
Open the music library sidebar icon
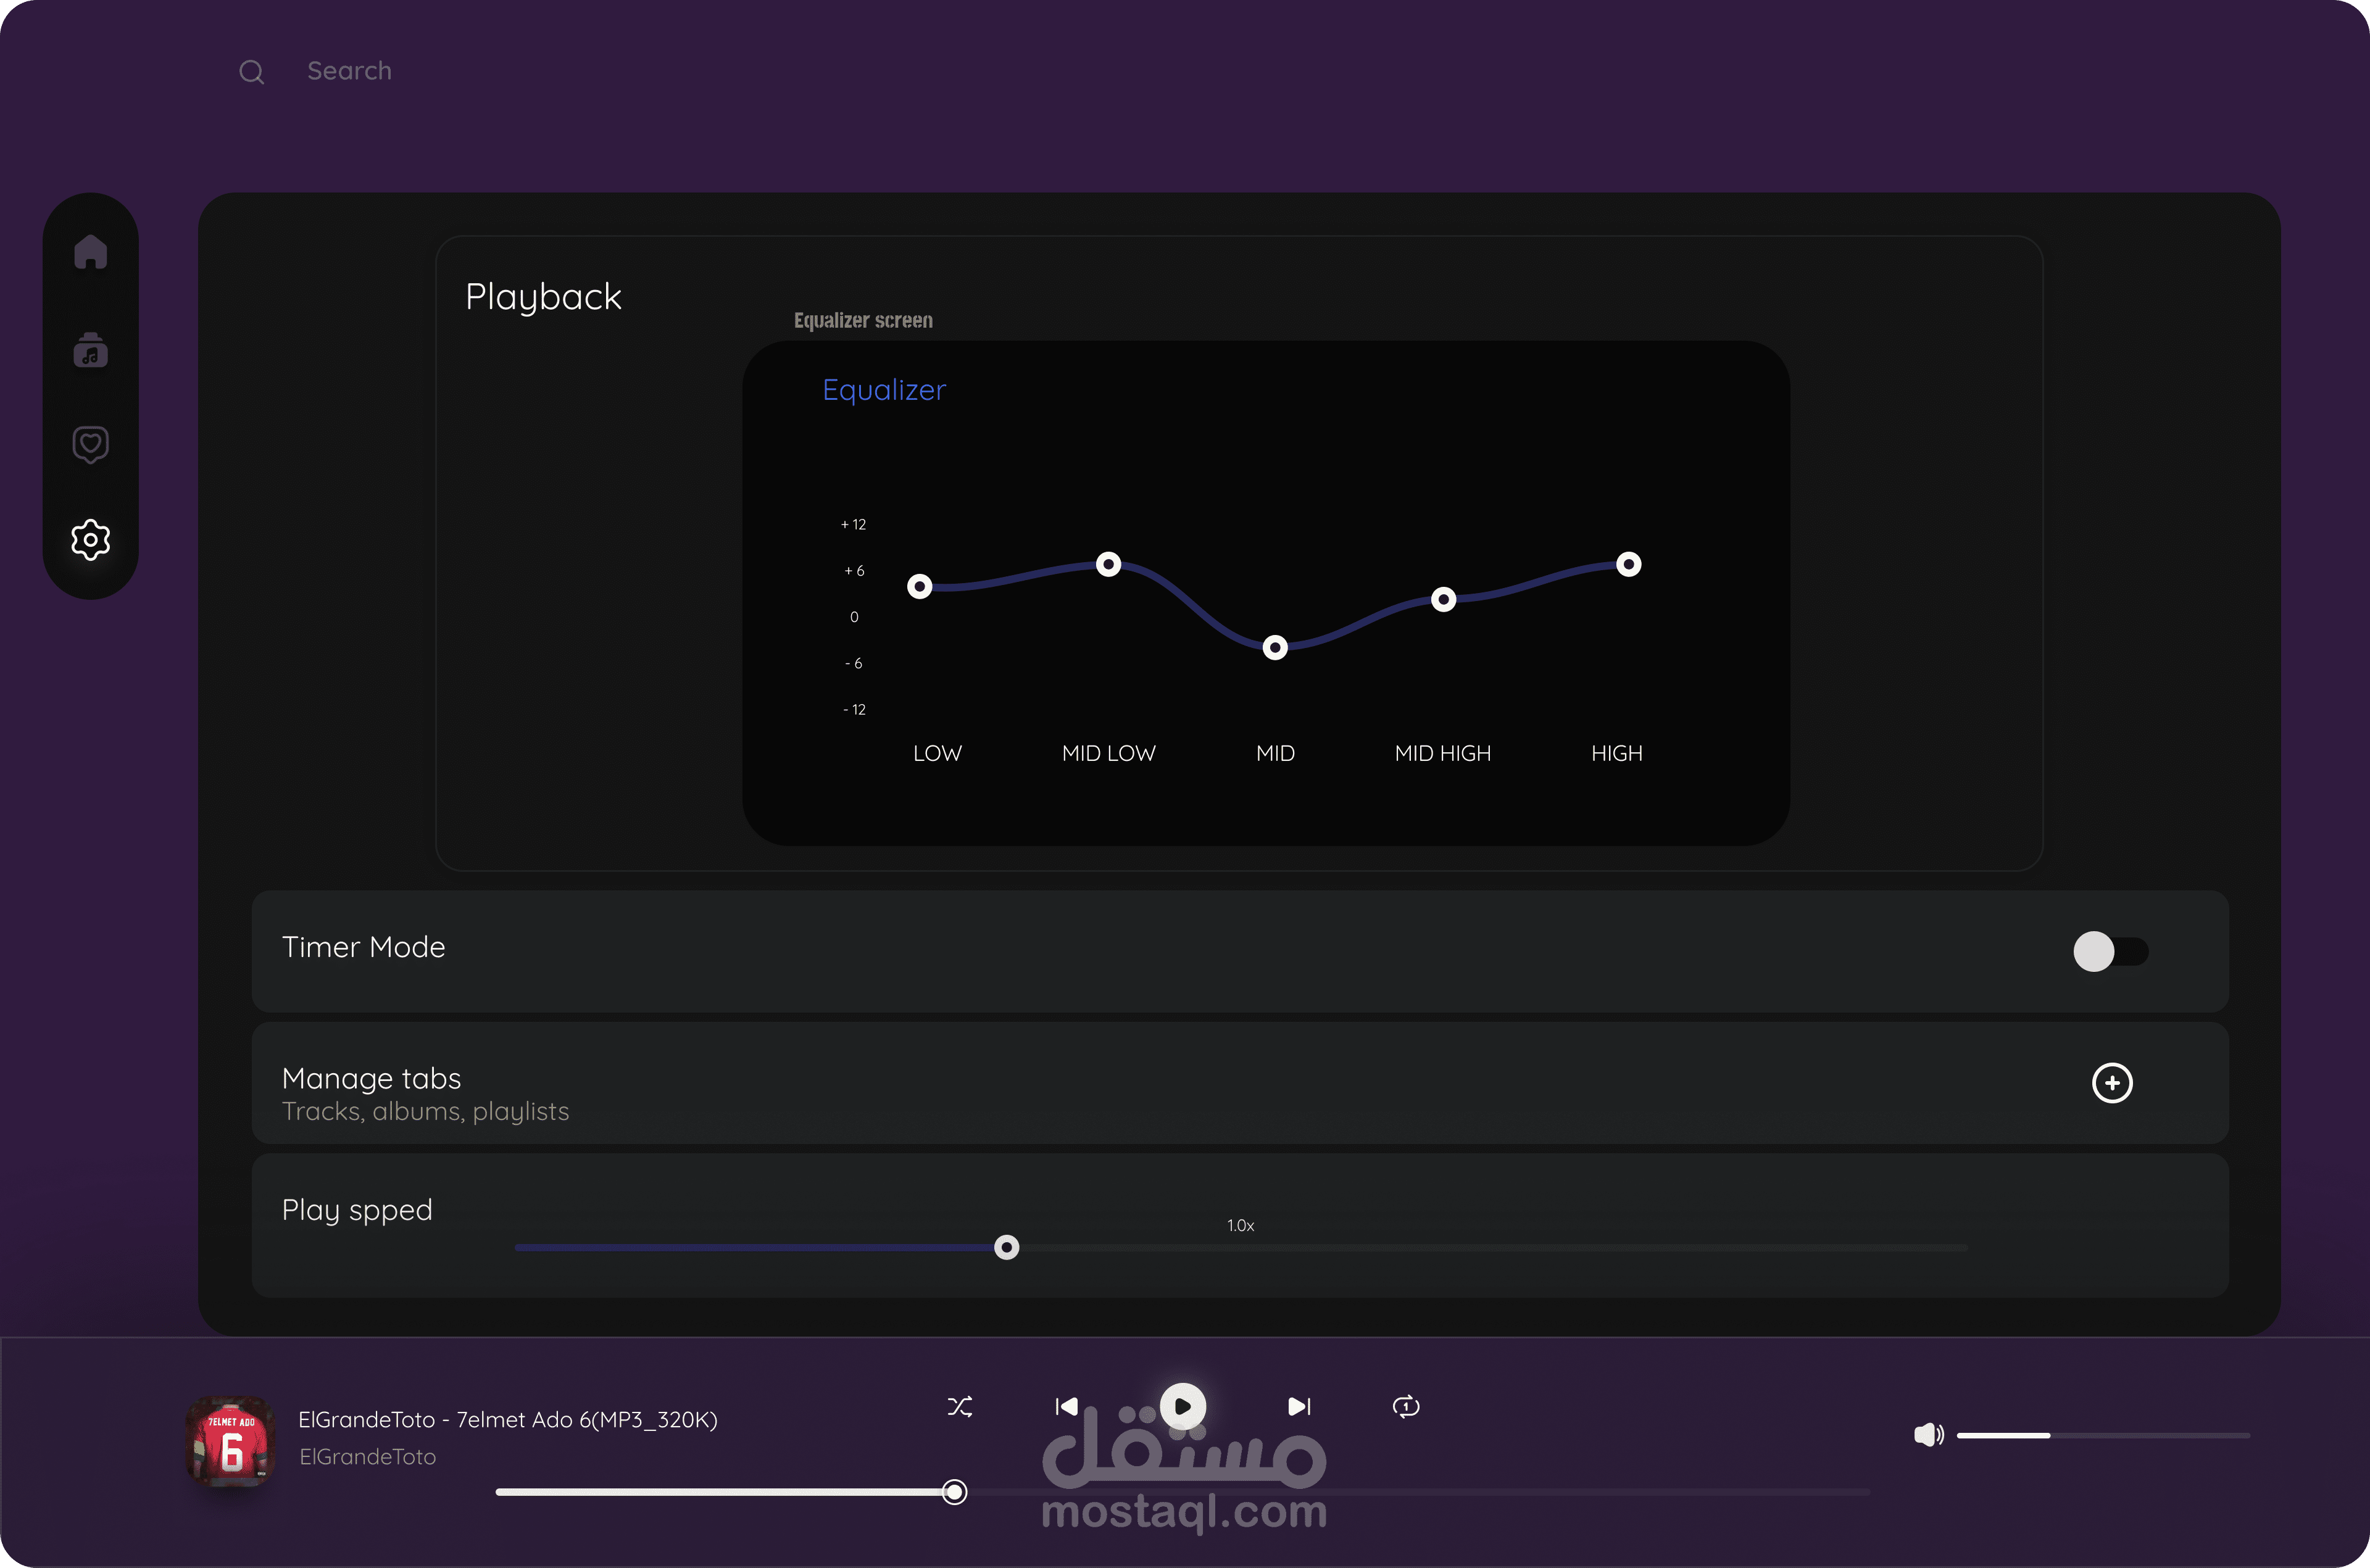coord(90,350)
